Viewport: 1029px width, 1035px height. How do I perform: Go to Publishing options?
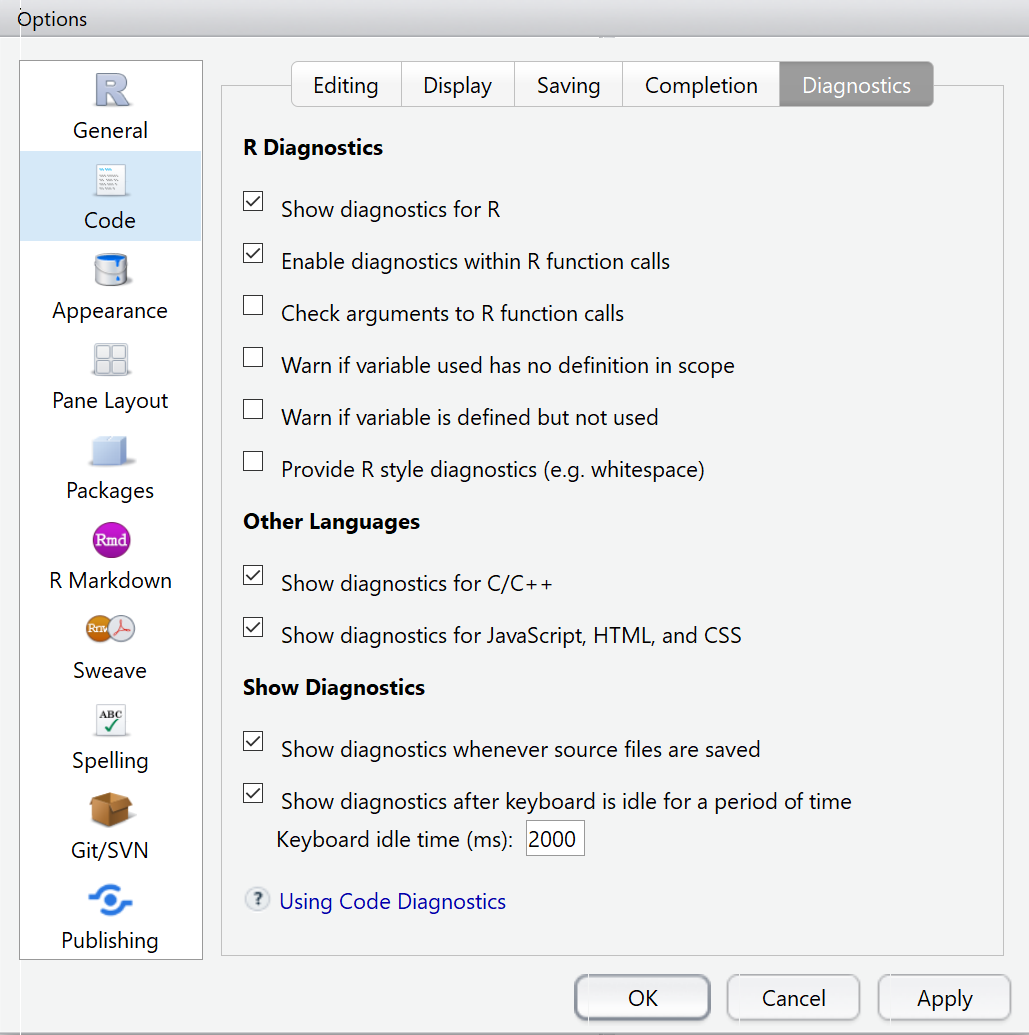(x=110, y=918)
